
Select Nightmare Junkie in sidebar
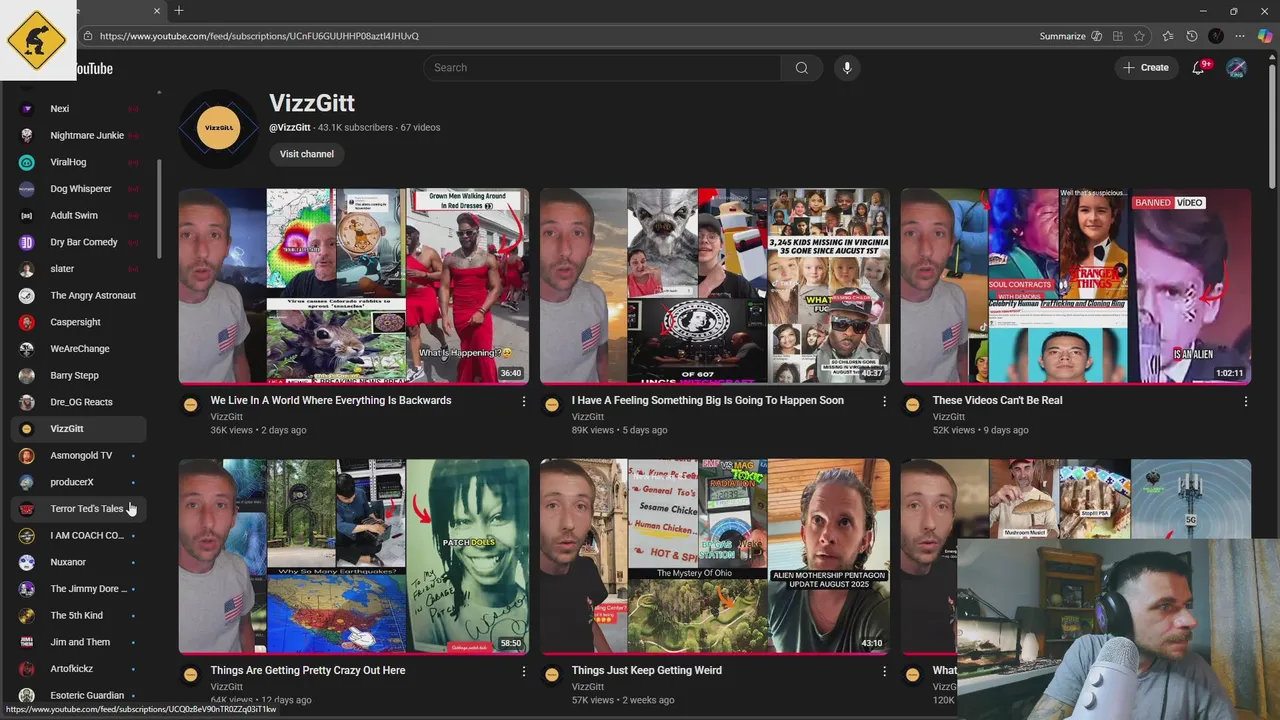tap(78, 135)
